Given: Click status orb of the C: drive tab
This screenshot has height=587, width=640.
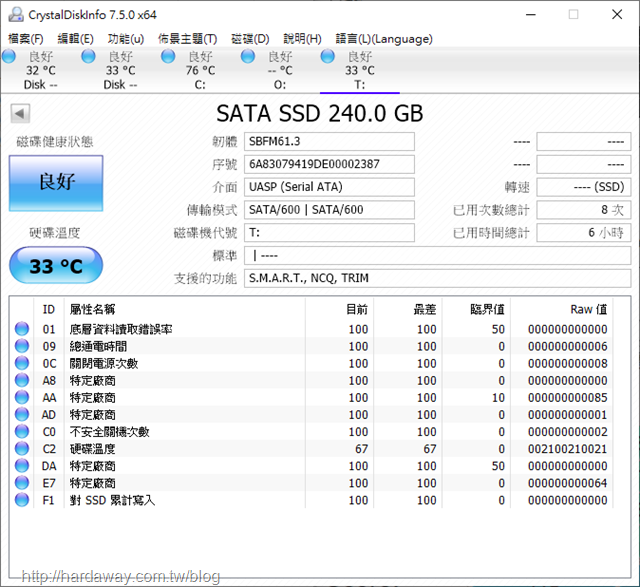Looking at the screenshot, I should [168, 56].
